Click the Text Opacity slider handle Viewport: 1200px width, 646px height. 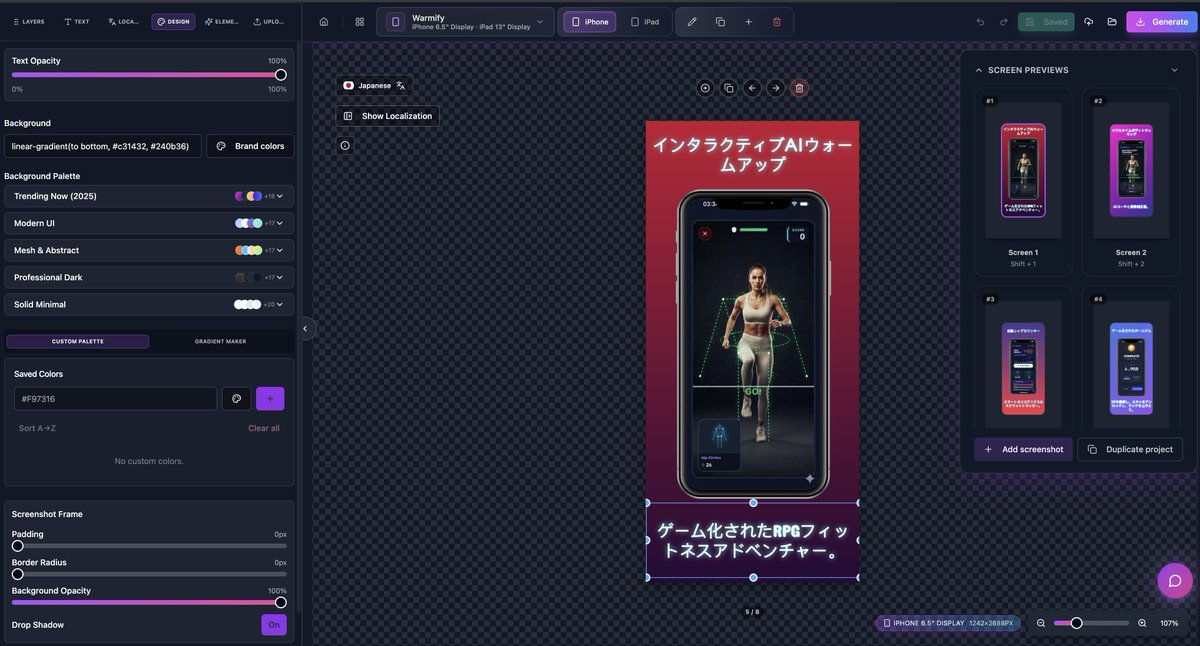(x=281, y=75)
